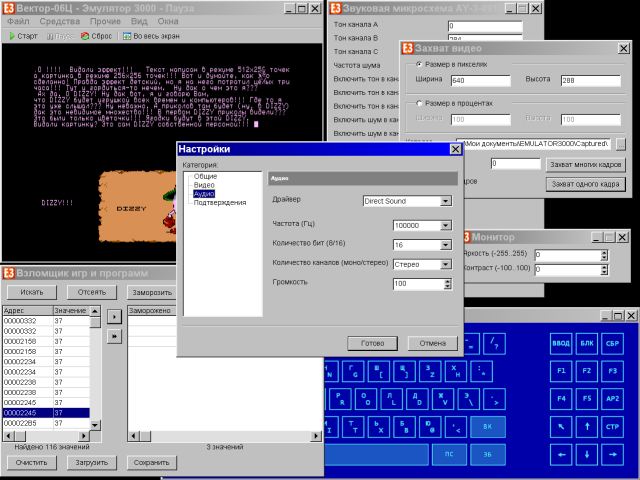640x480 pixels.
Task: Increase the Яркость brightness stepper
Action: (604, 252)
